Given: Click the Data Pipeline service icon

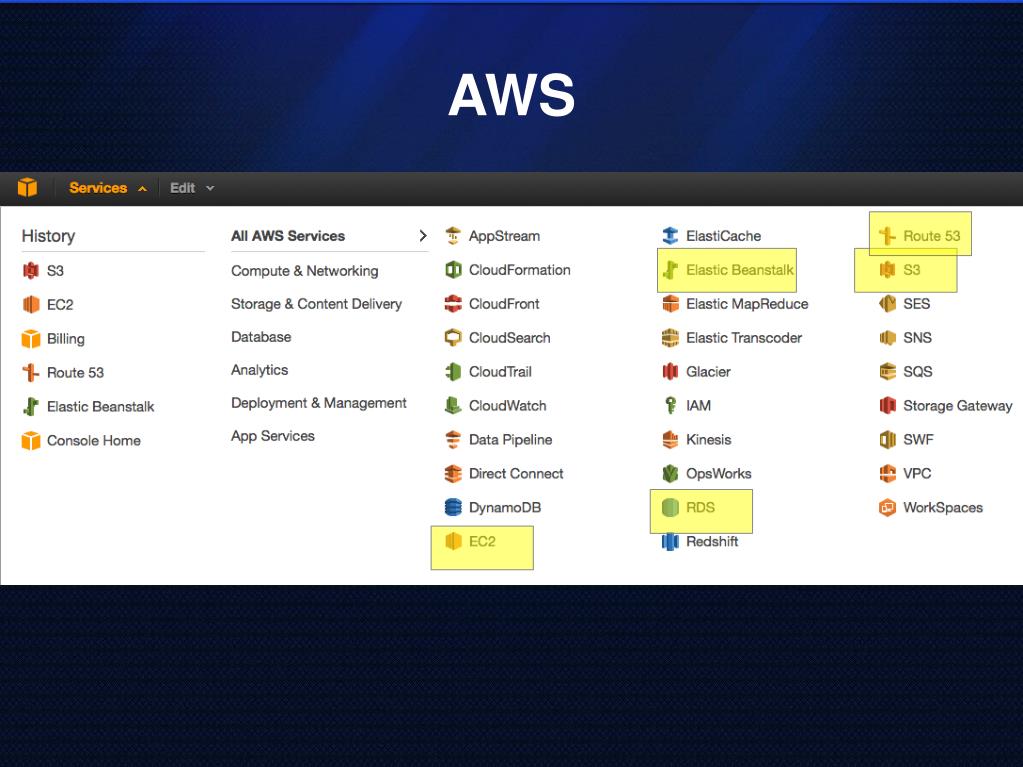Looking at the screenshot, I should coord(453,439).
